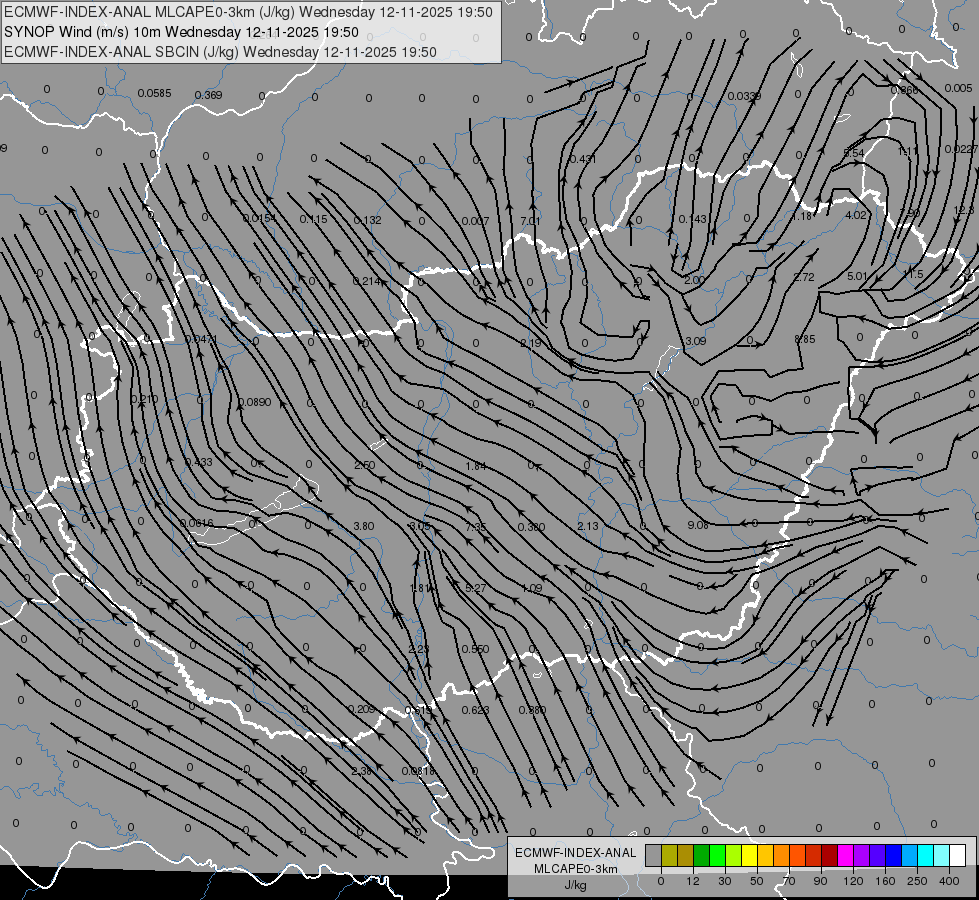Click the '120' tick label on the color scale

(853, 881)
